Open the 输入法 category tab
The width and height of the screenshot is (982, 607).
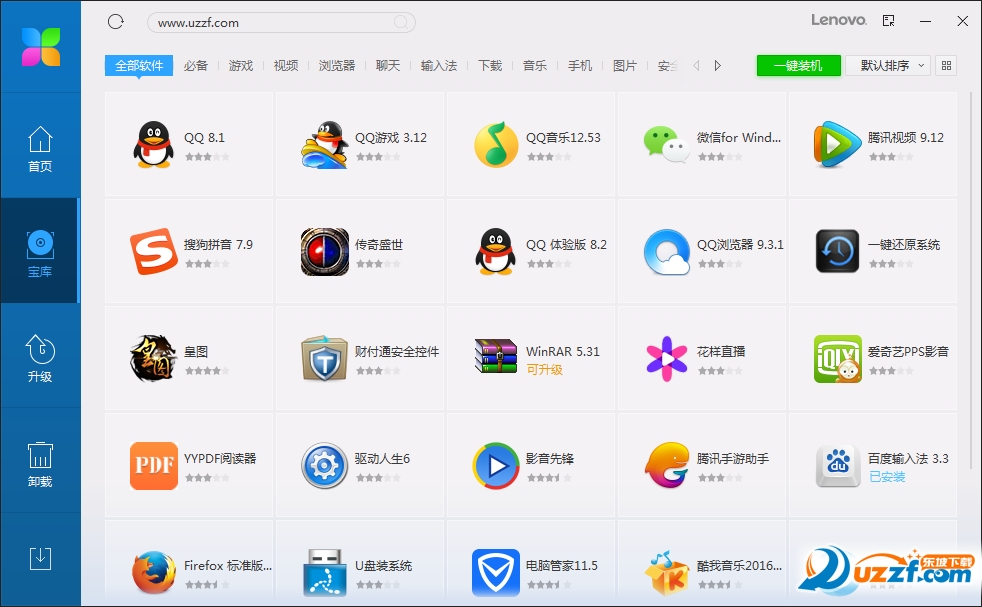pyautogui.click(x=438, y=65)
